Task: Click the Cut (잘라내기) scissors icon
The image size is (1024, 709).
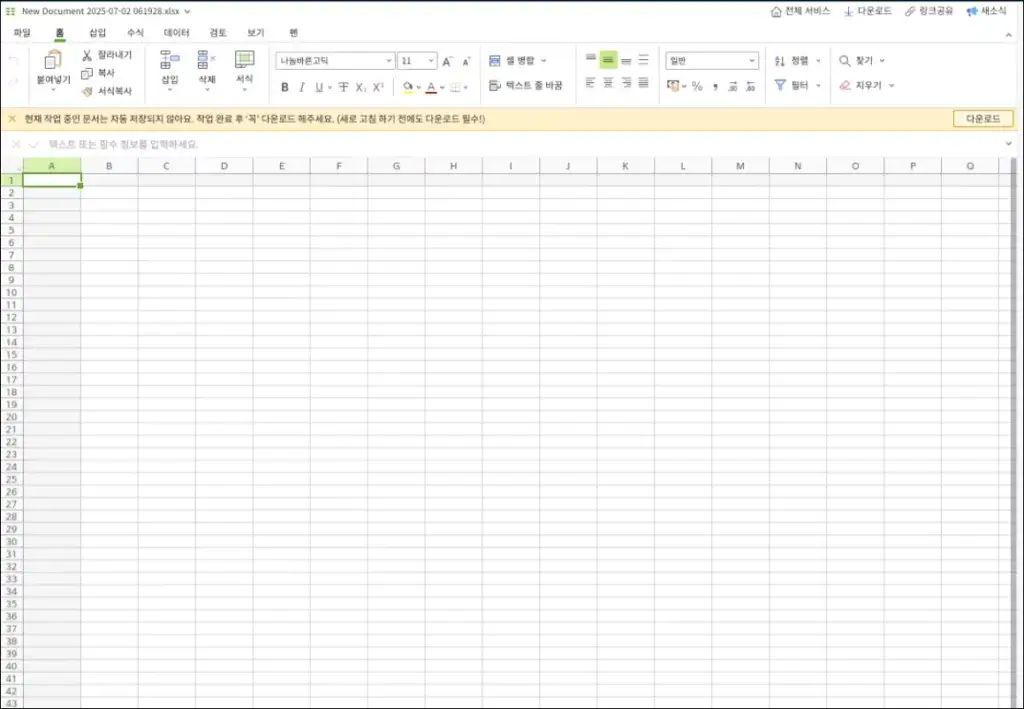Action: pyautogui.click(x=87, y=55)
